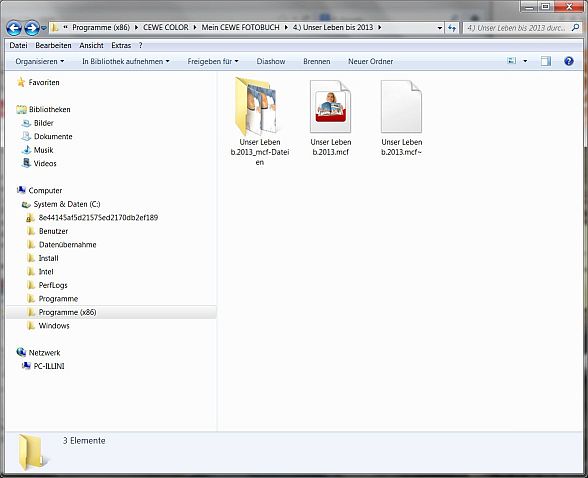The width and height of the screenshot is (588, 478).
Task: Select the Unser Leben b.2013.mcf file
Action: coord(330,118)
